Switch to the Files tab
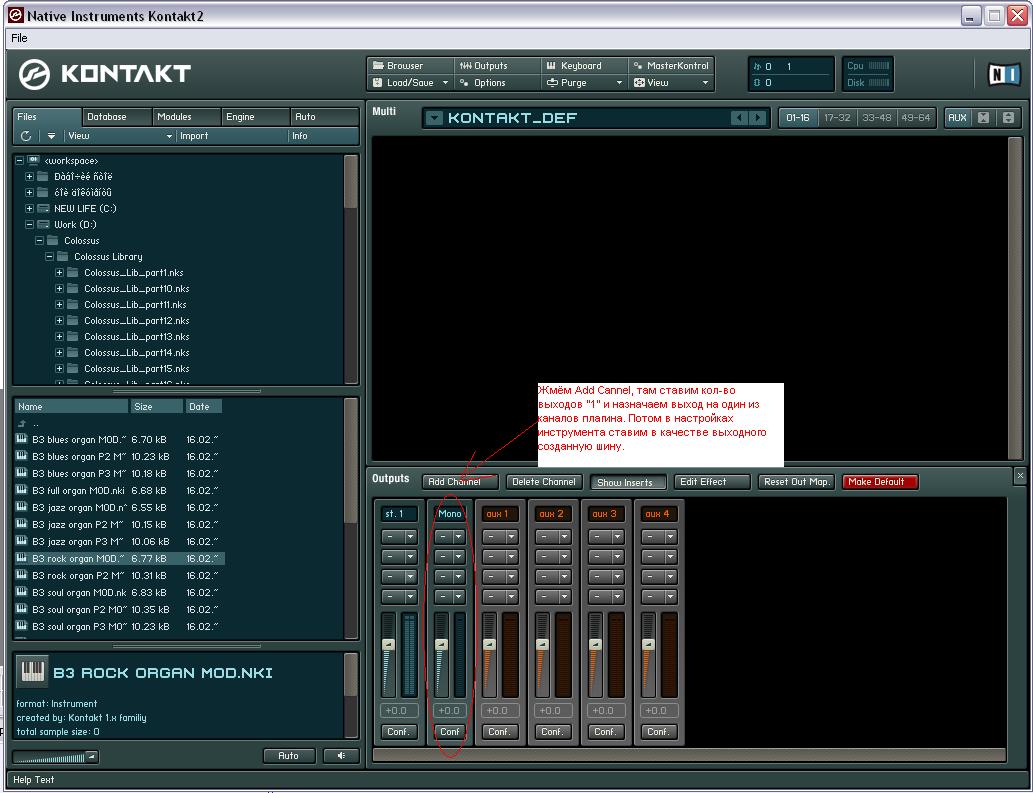Image resolution: width=1033 pixels, height=793 pixels. (x=47, y=117)
